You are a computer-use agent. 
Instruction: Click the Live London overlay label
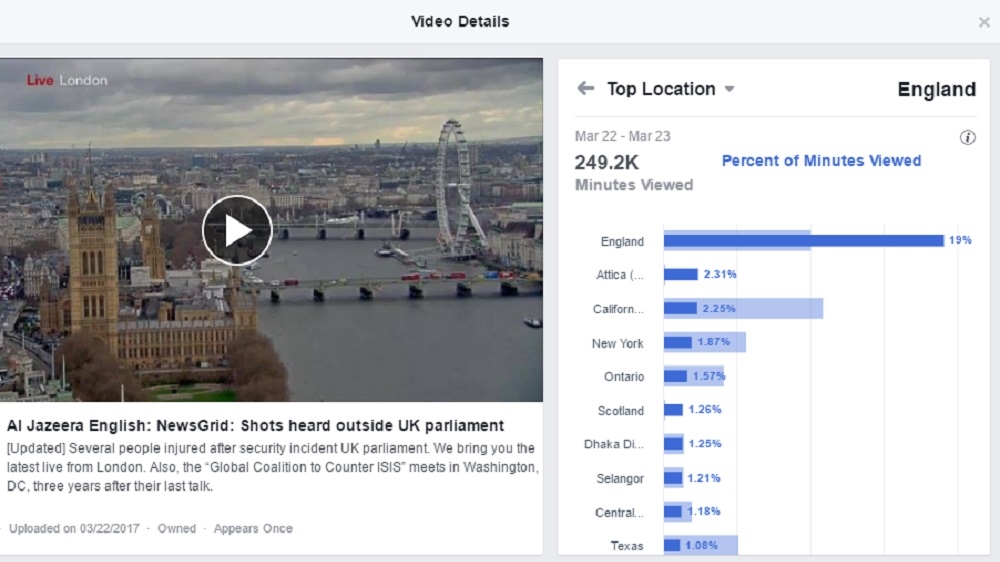point(67,80)
